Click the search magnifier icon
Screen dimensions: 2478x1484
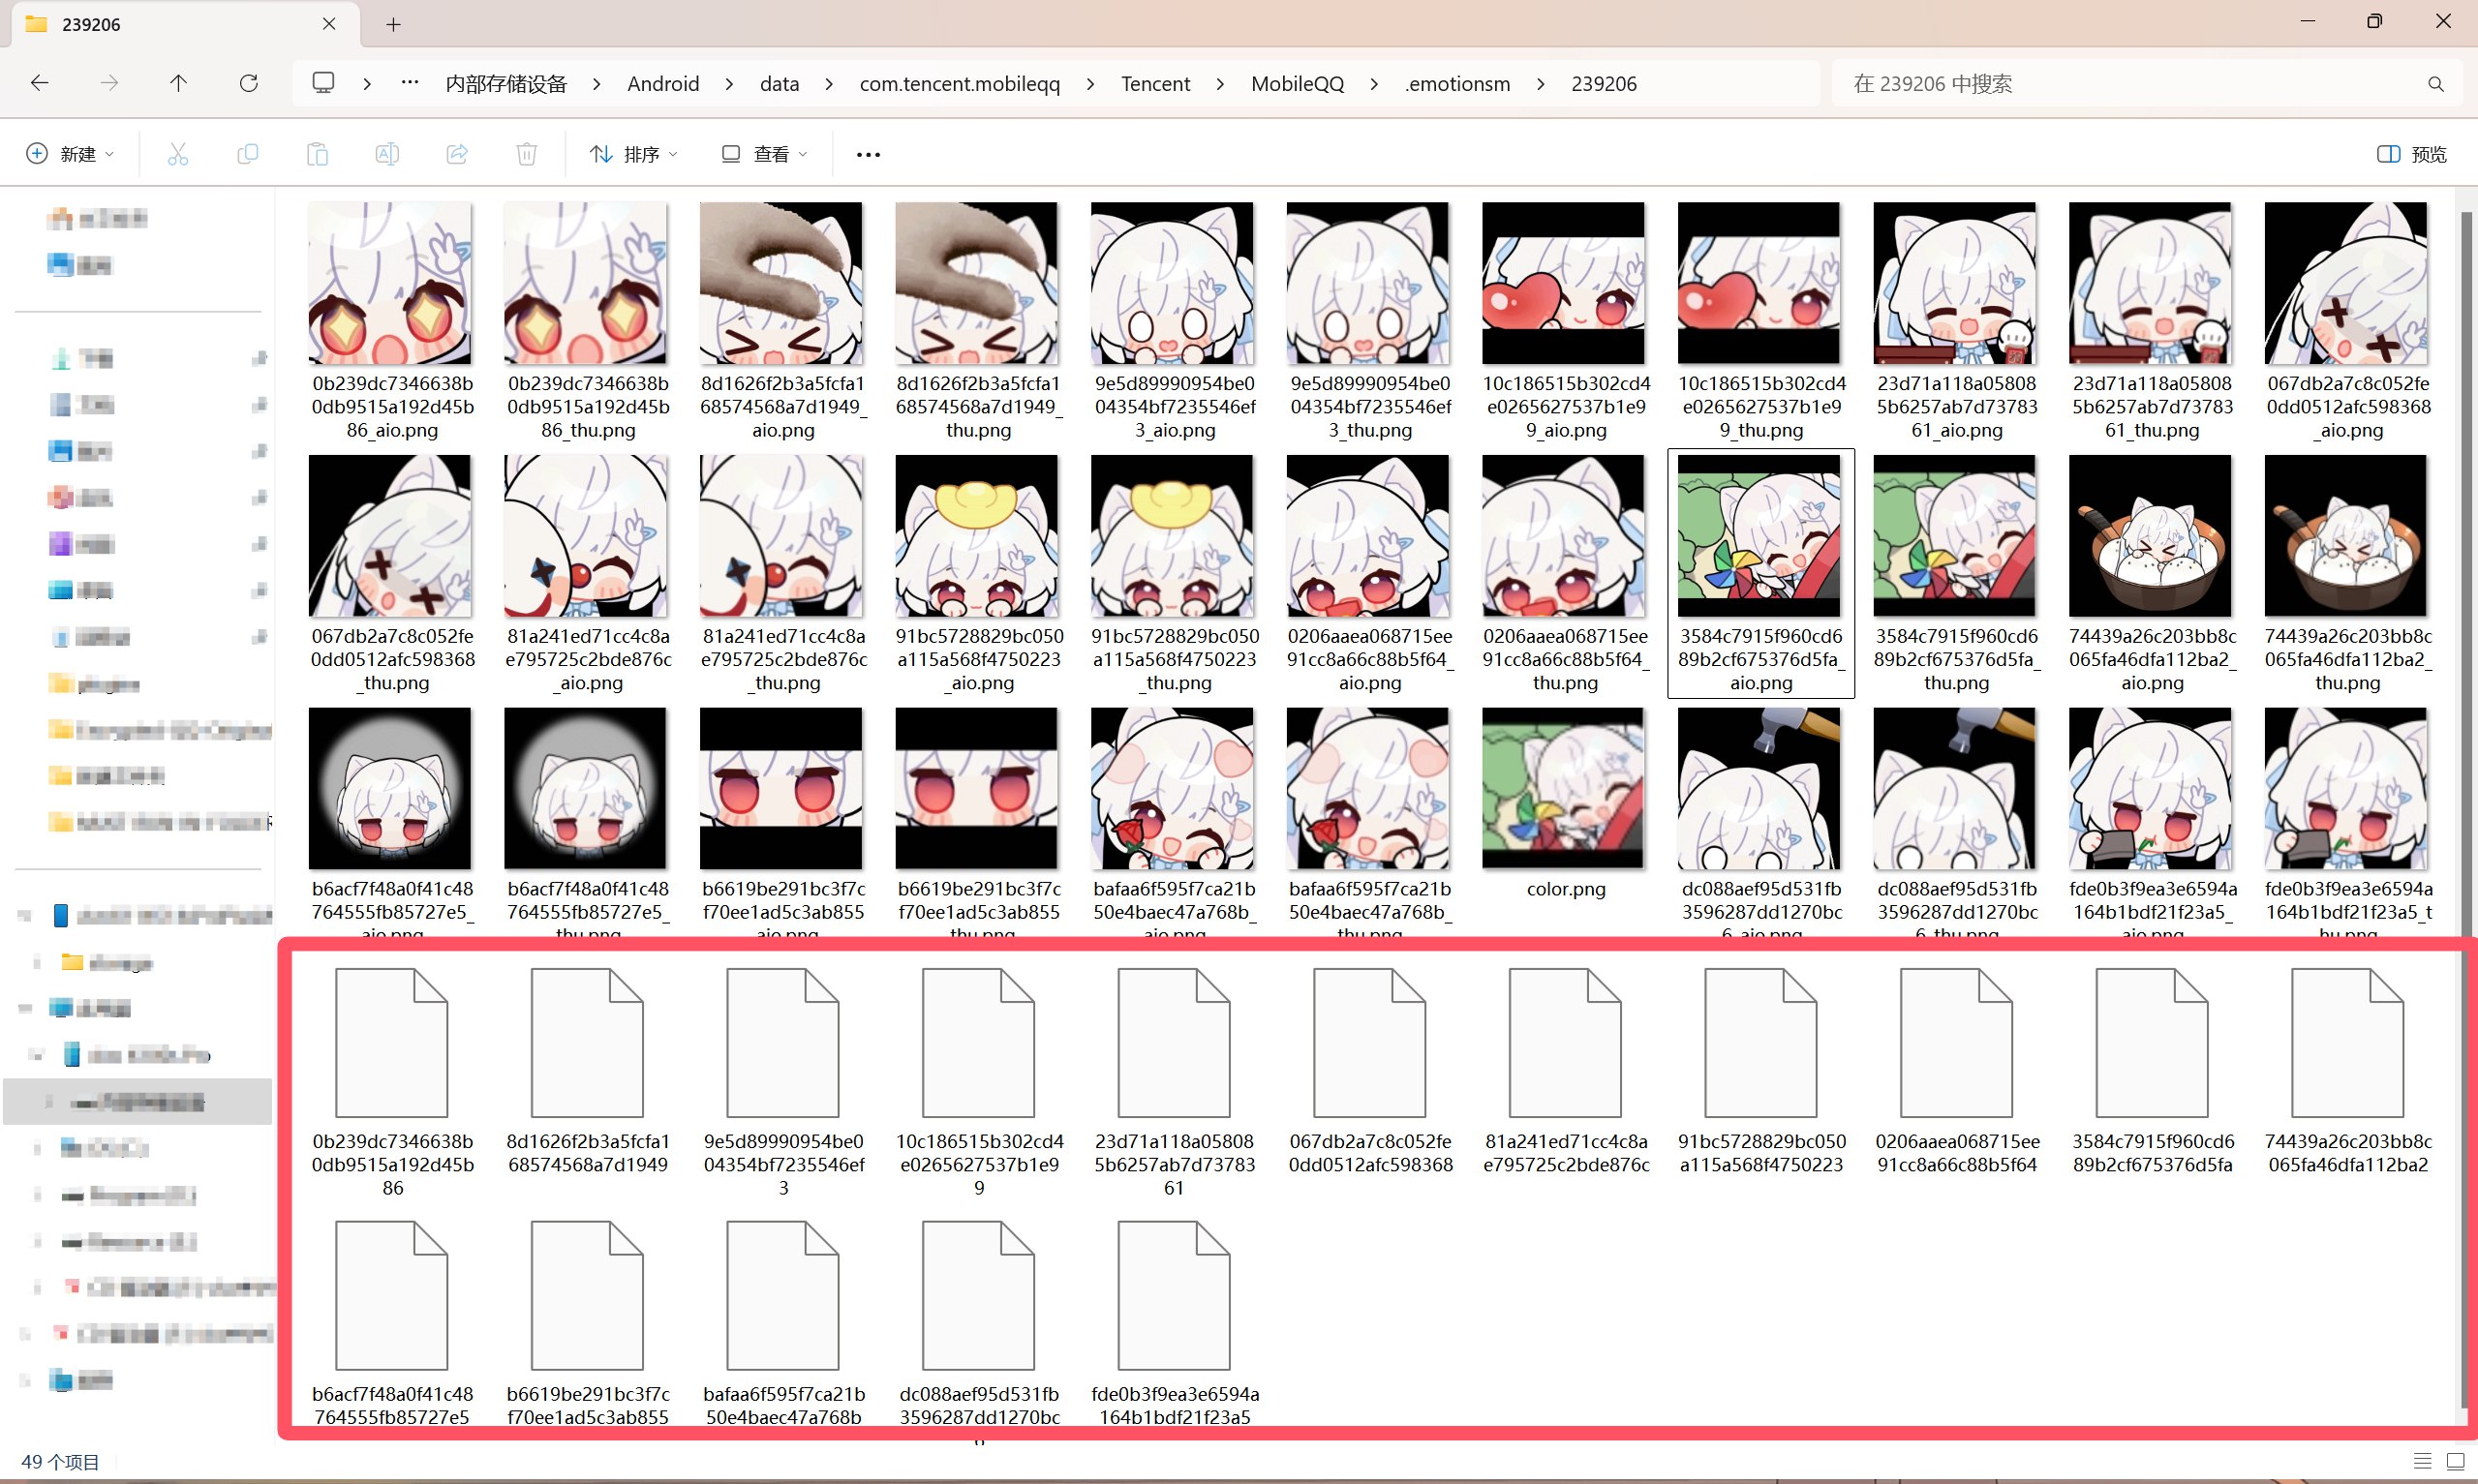(x=2436, y=84)
